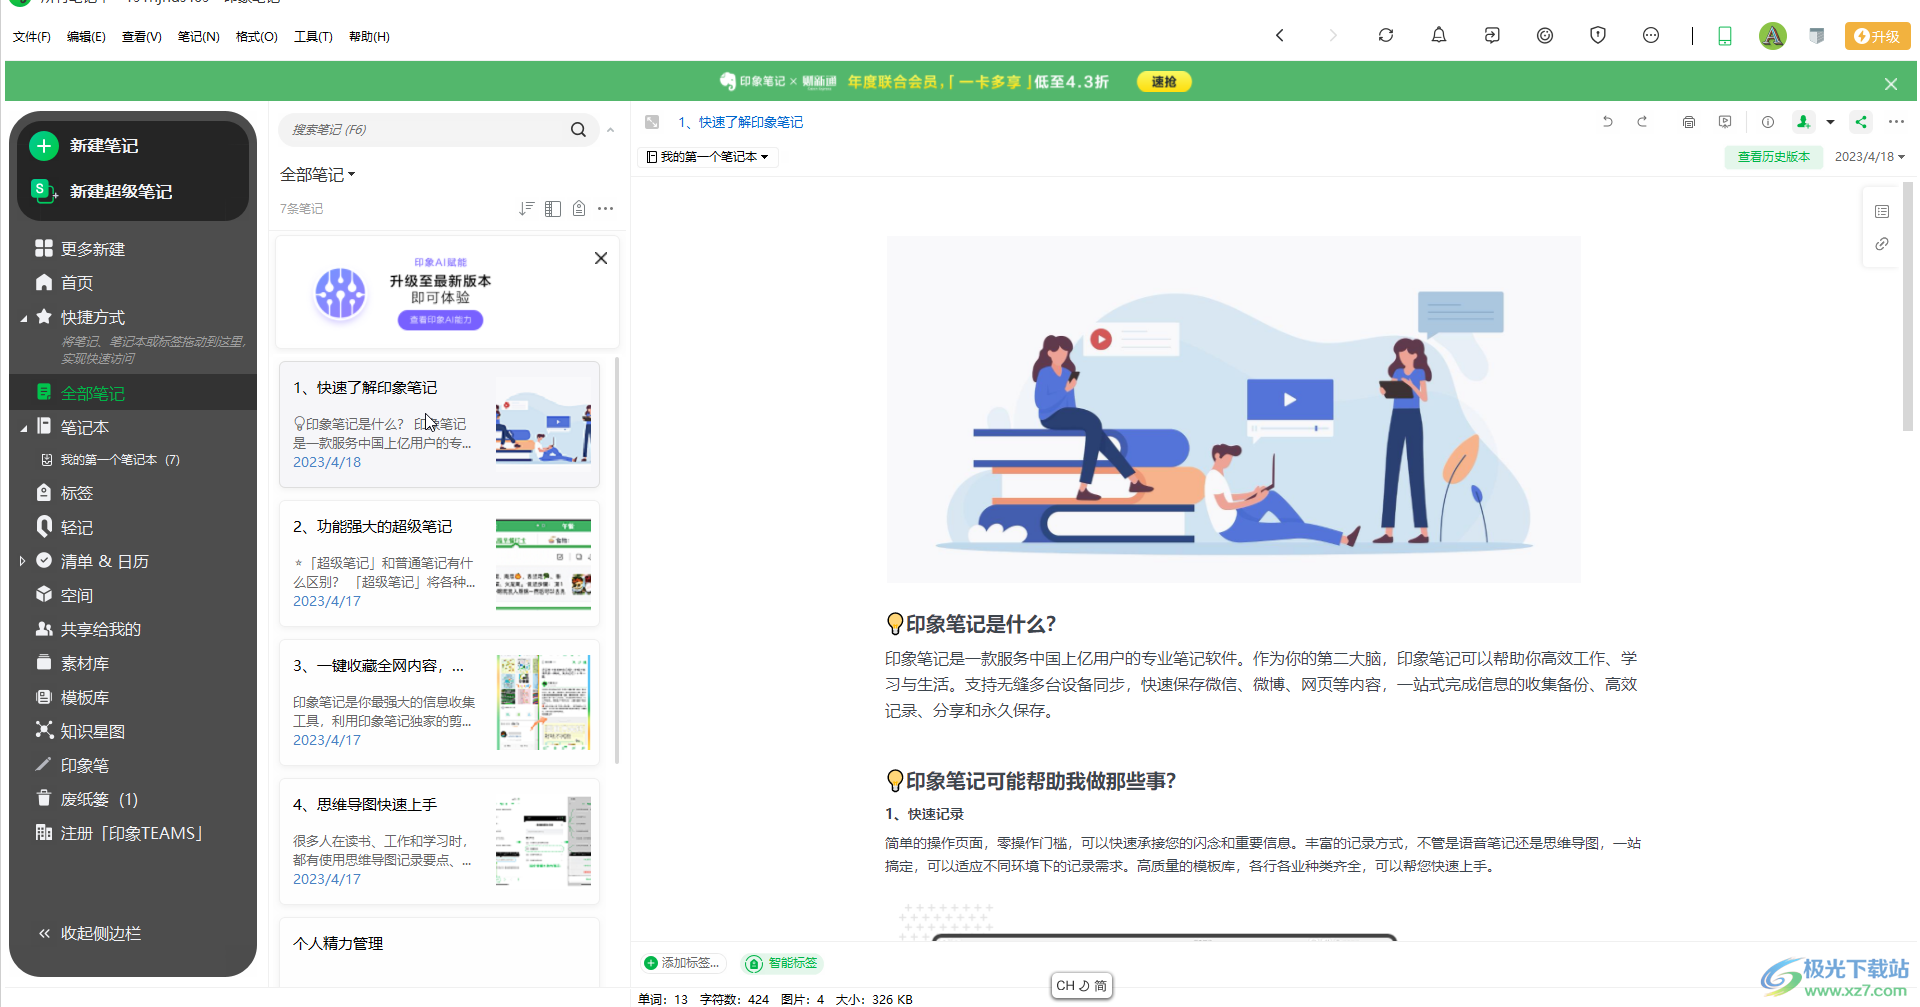Show note info icon
1920x1007 pixels.
(1768, 122)
